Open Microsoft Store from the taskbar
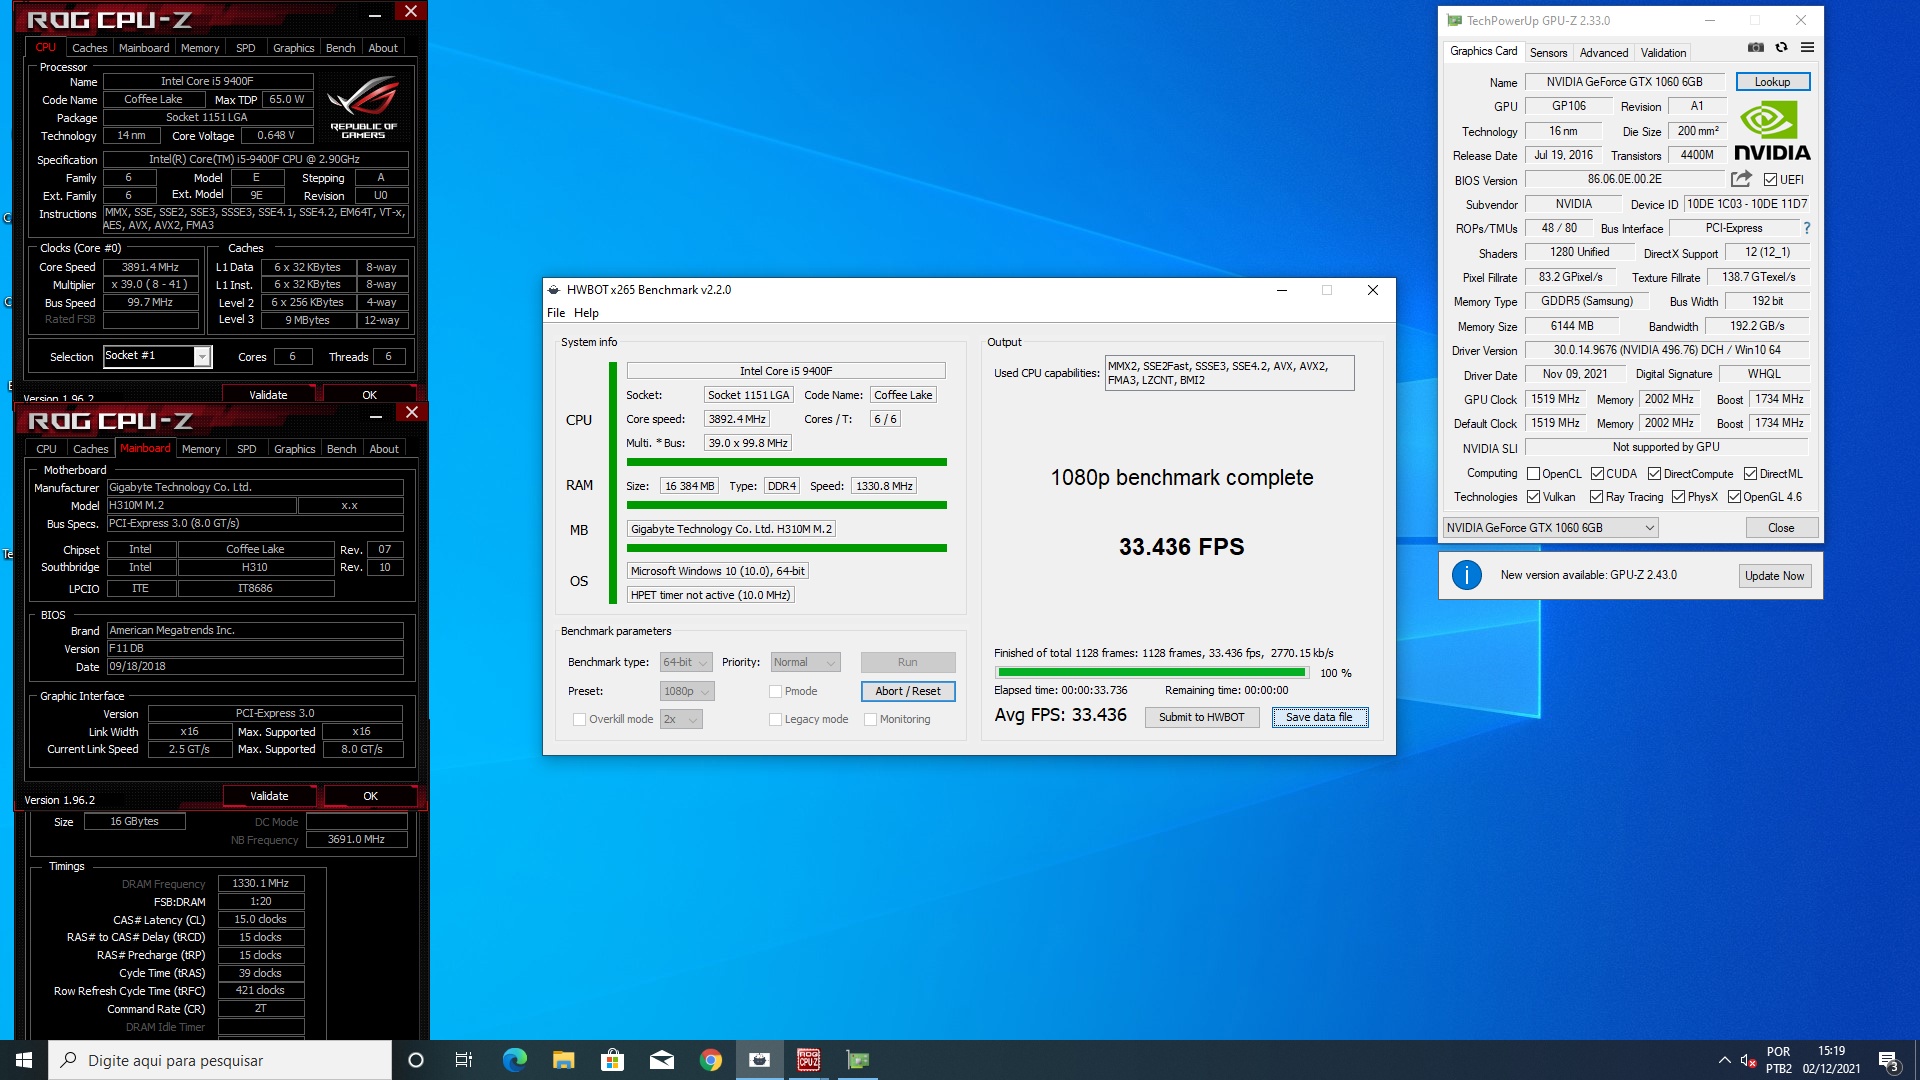 pyautogui.click(x=612, y=1060)
